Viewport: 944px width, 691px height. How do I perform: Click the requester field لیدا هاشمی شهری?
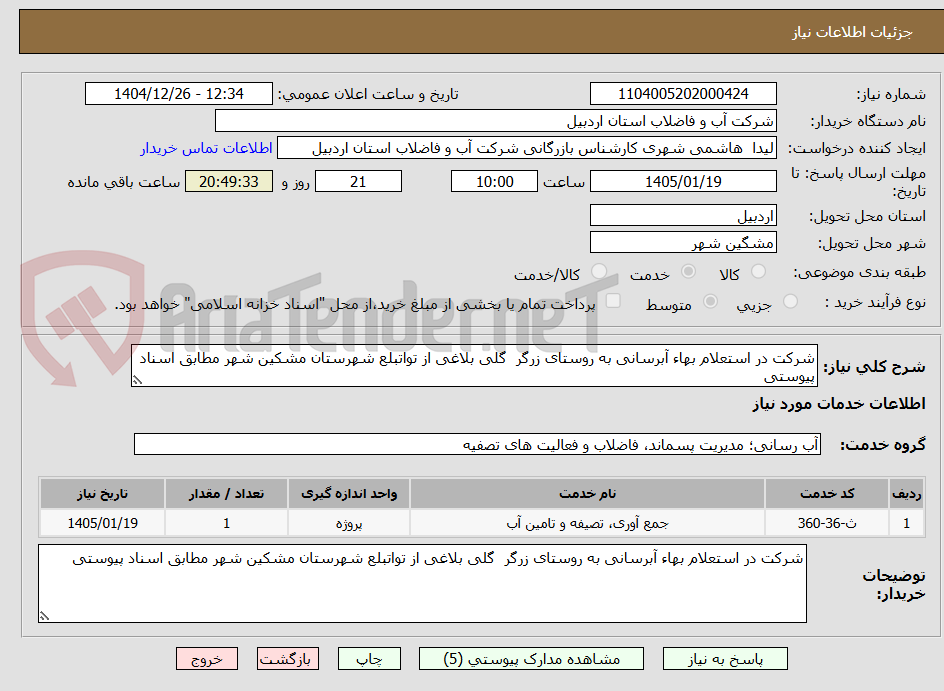pyautogui.click(x=527, y=148)
